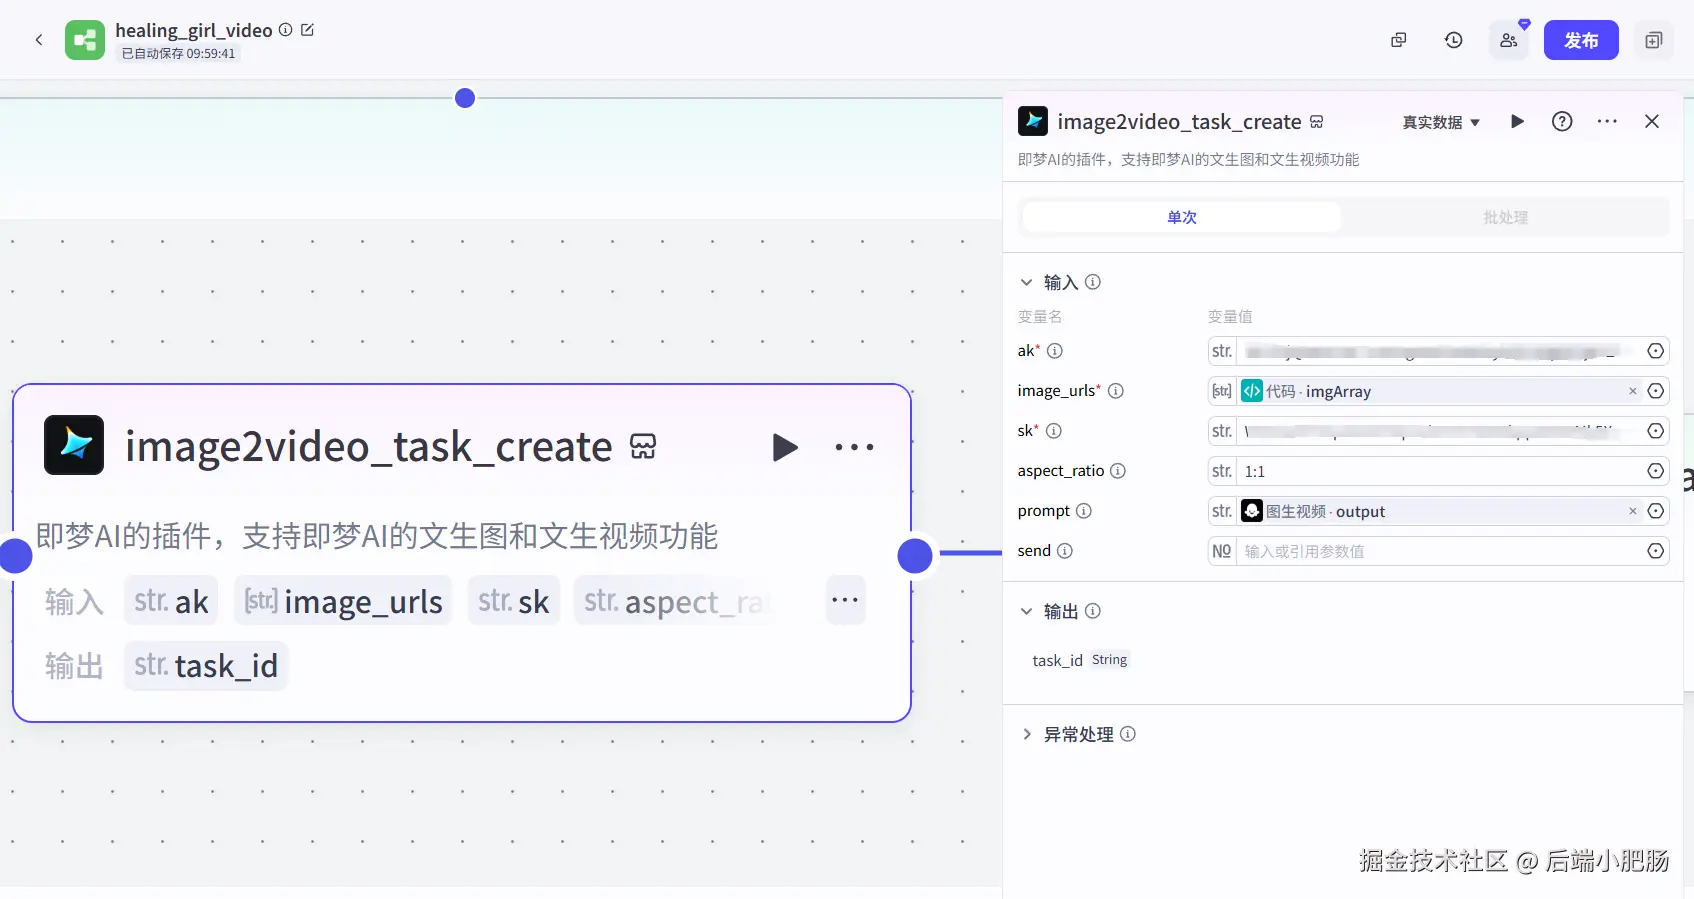Run the image2video_task_create node on canvas
The width and height of the screenshot is (1694, 899).
click(785, 447)
